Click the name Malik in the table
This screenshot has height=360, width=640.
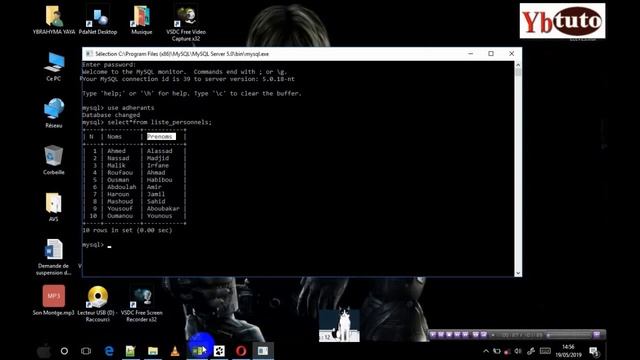(117, 166)
